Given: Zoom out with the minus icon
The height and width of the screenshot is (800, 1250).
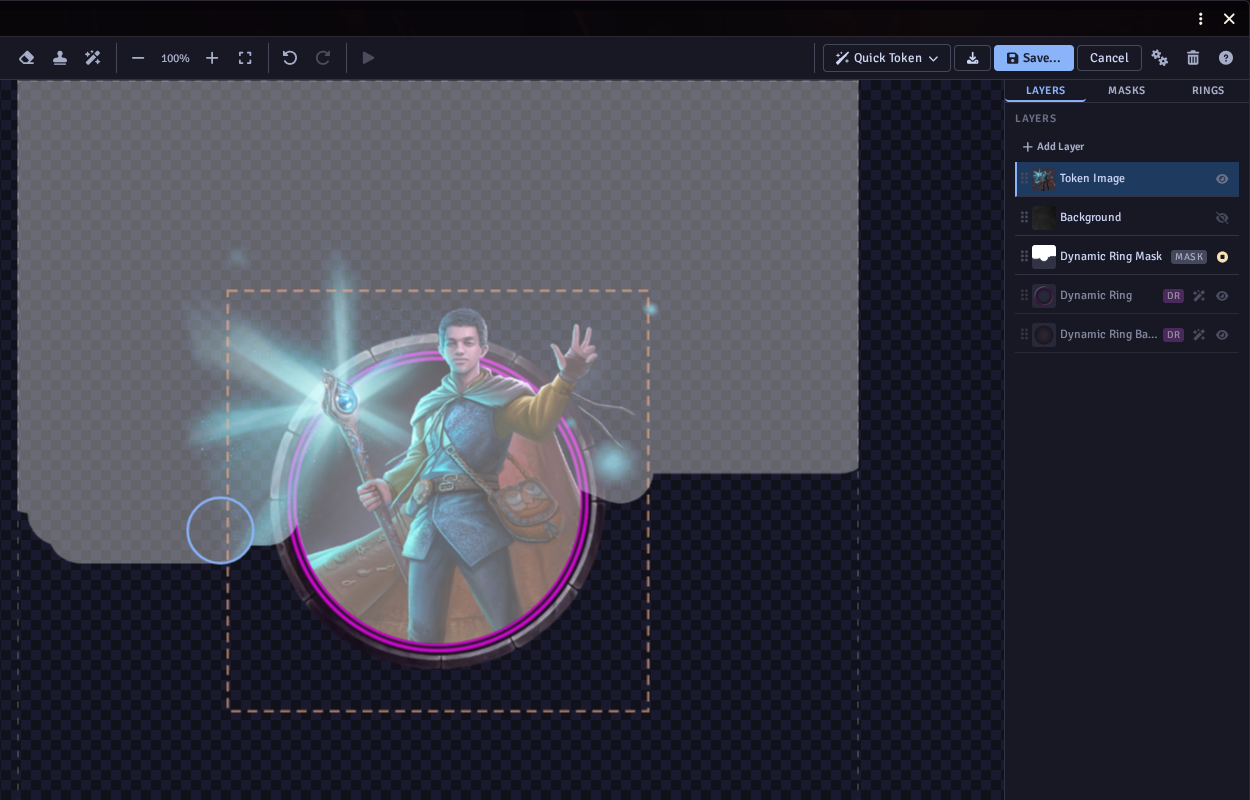Looking at the screenshot, I should click(138, 58).
